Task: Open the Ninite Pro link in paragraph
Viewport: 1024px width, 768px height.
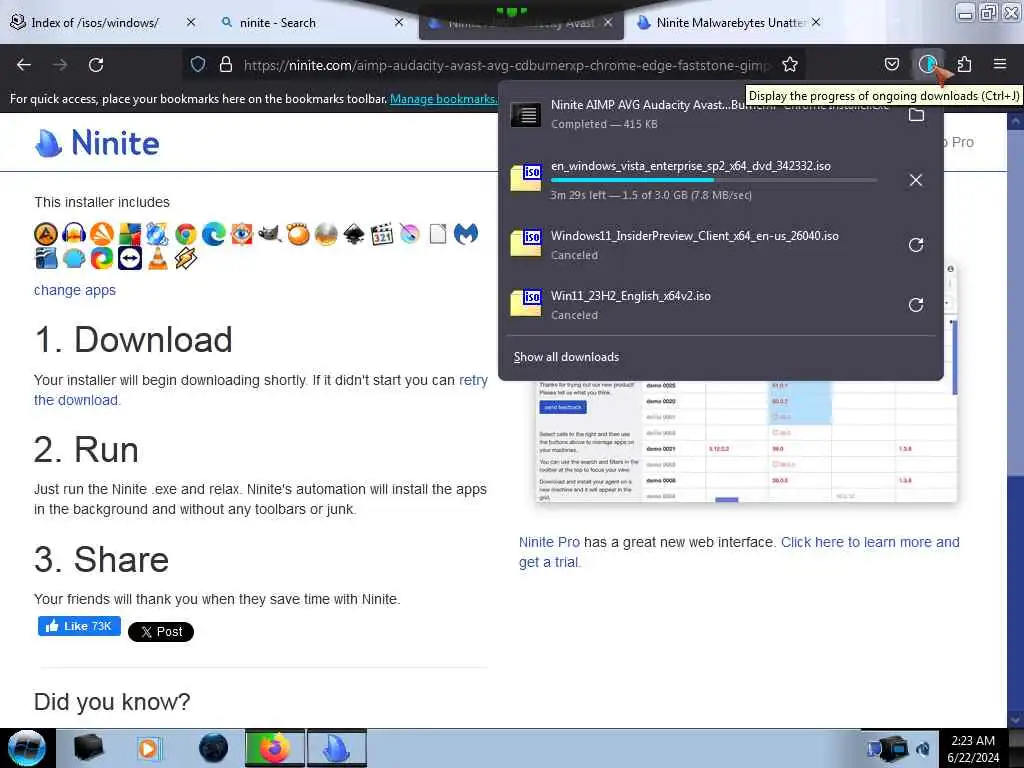Action: [549, 542]
